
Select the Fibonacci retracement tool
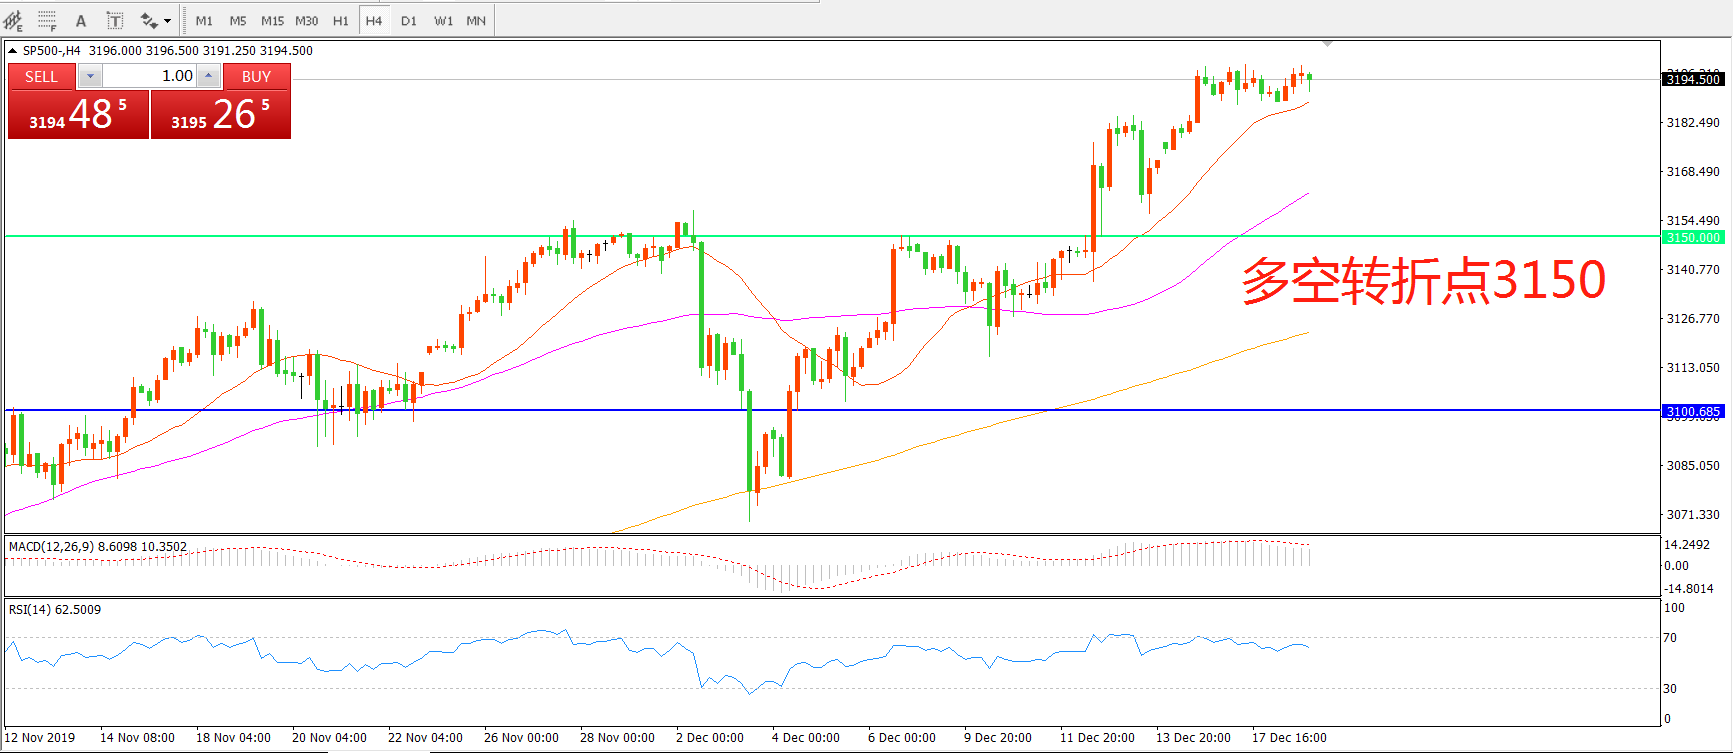click(47, 20)
